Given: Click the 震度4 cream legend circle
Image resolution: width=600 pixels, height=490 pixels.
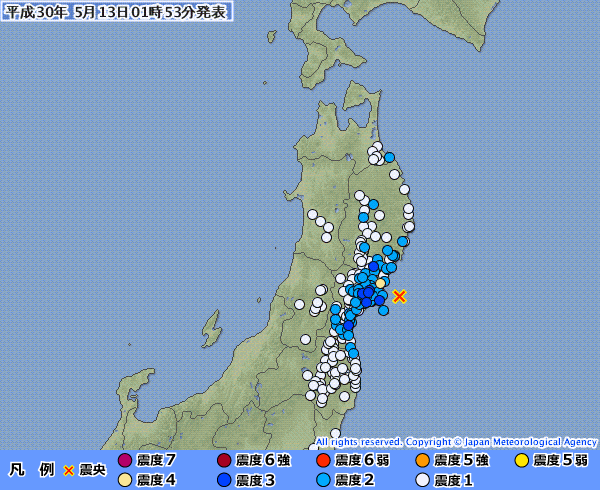Looking at the screenshot, I should pos(125,480).
